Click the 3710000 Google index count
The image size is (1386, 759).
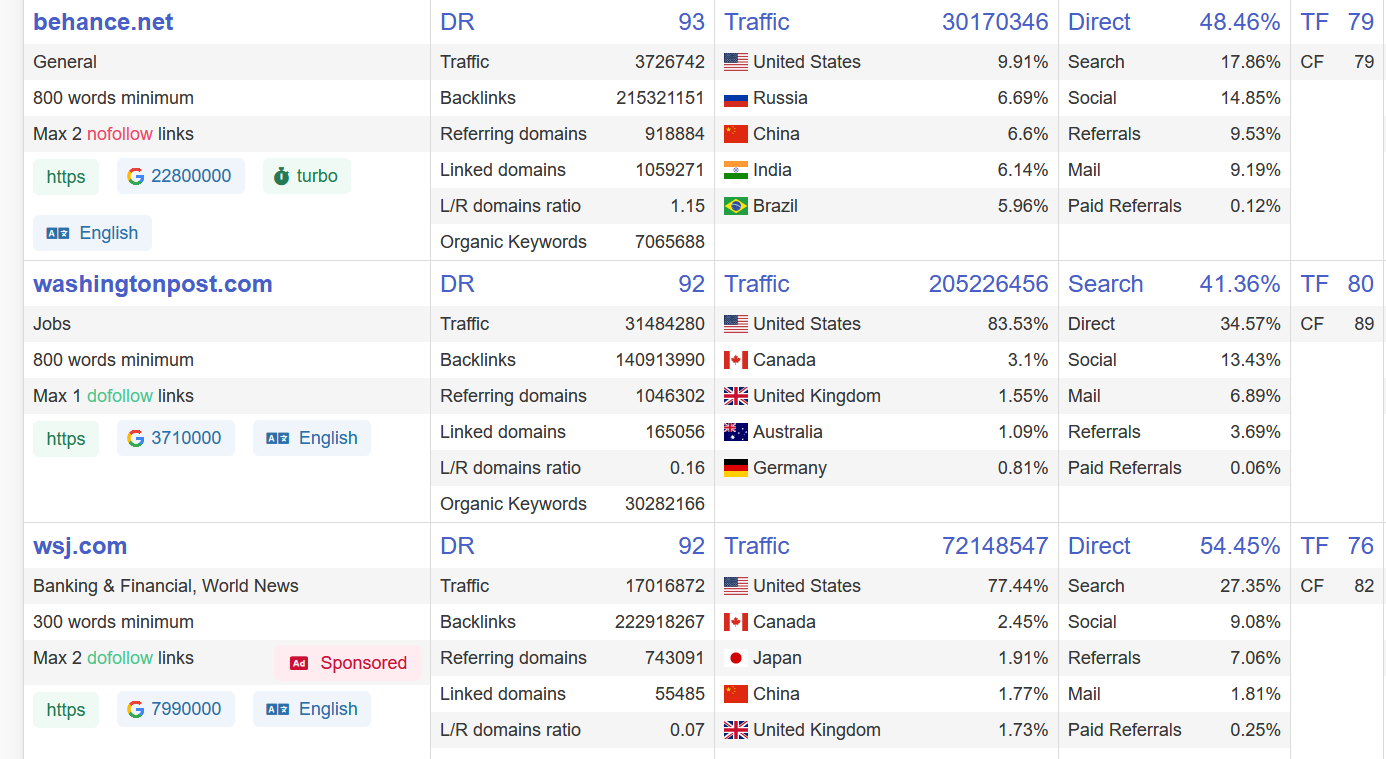(x=186, y=438)
